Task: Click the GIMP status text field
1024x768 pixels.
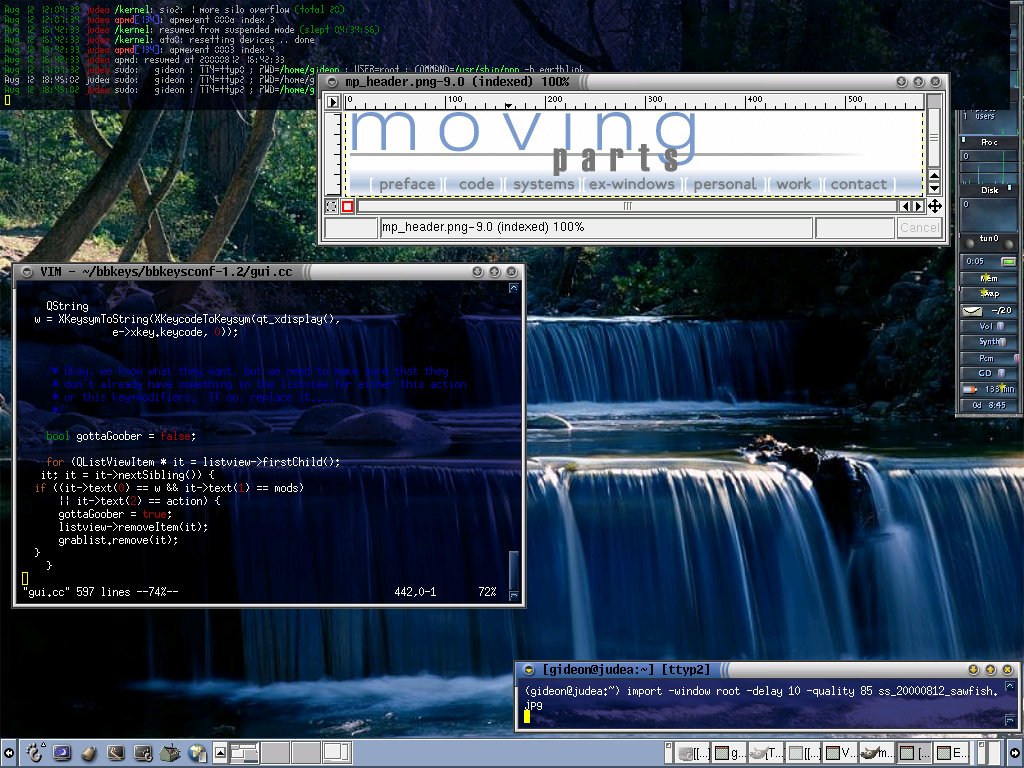Action: click(596, 227)
